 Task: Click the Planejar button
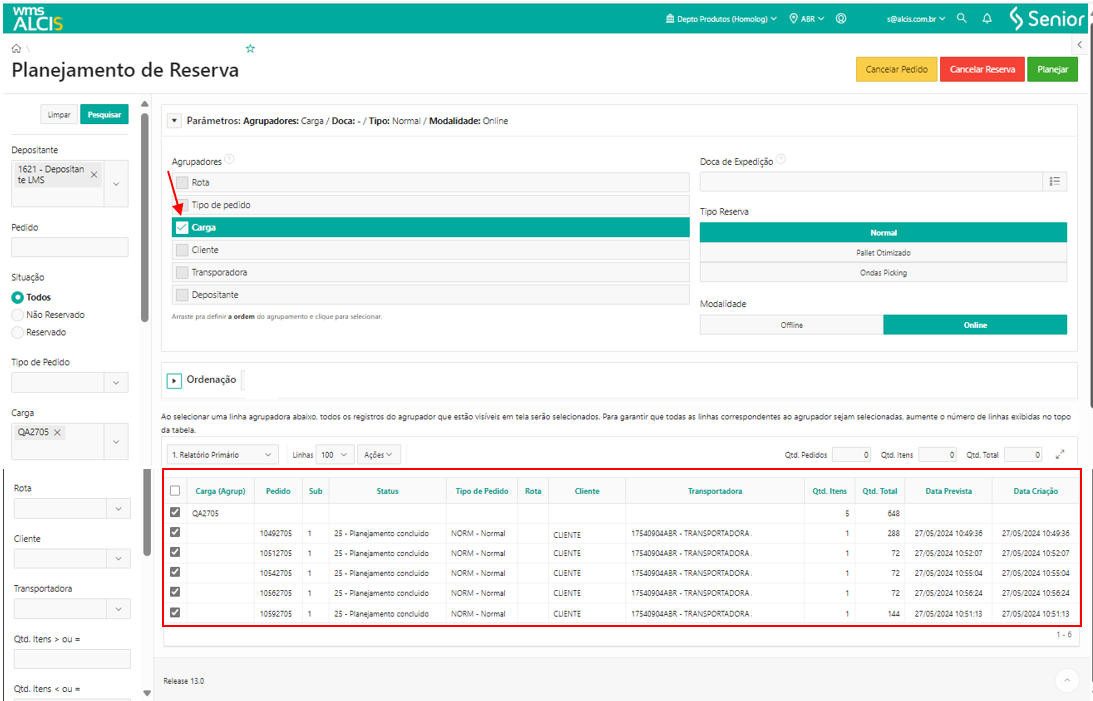click(1052, 69)
